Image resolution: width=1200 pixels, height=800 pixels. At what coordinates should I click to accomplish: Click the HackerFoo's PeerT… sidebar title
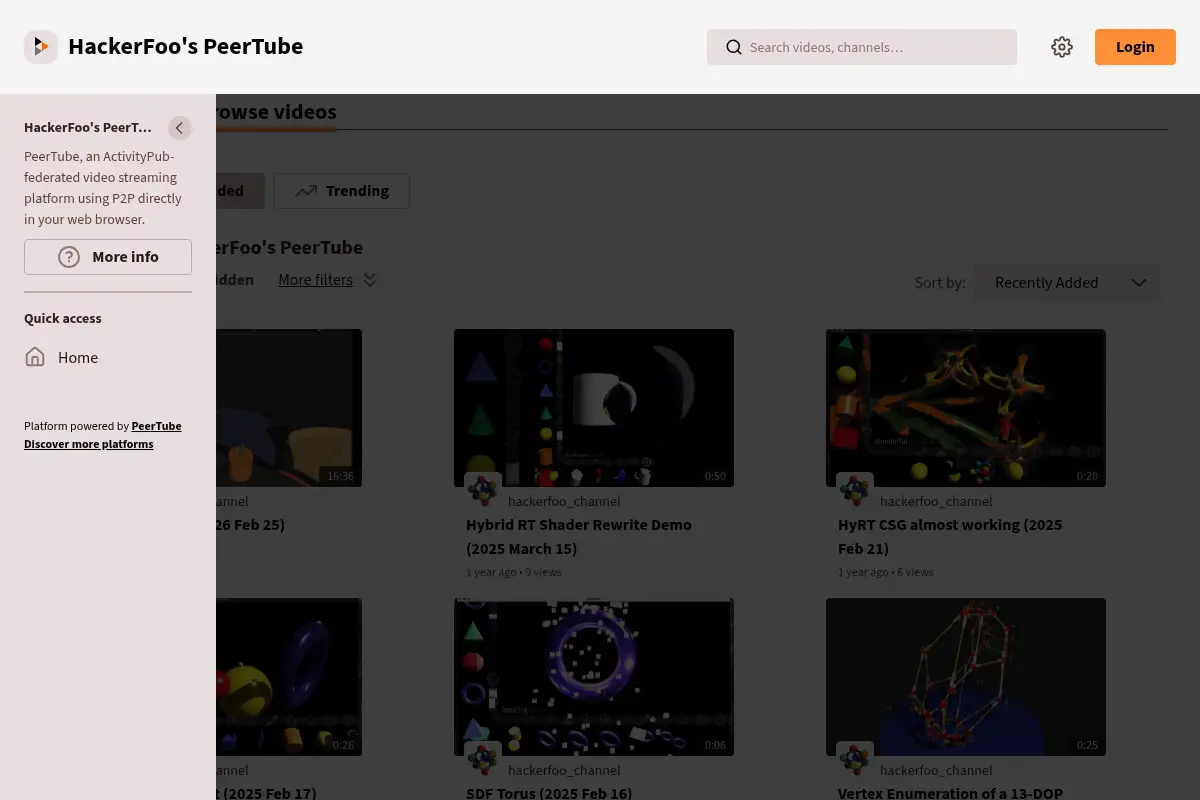tap(88, 128)
